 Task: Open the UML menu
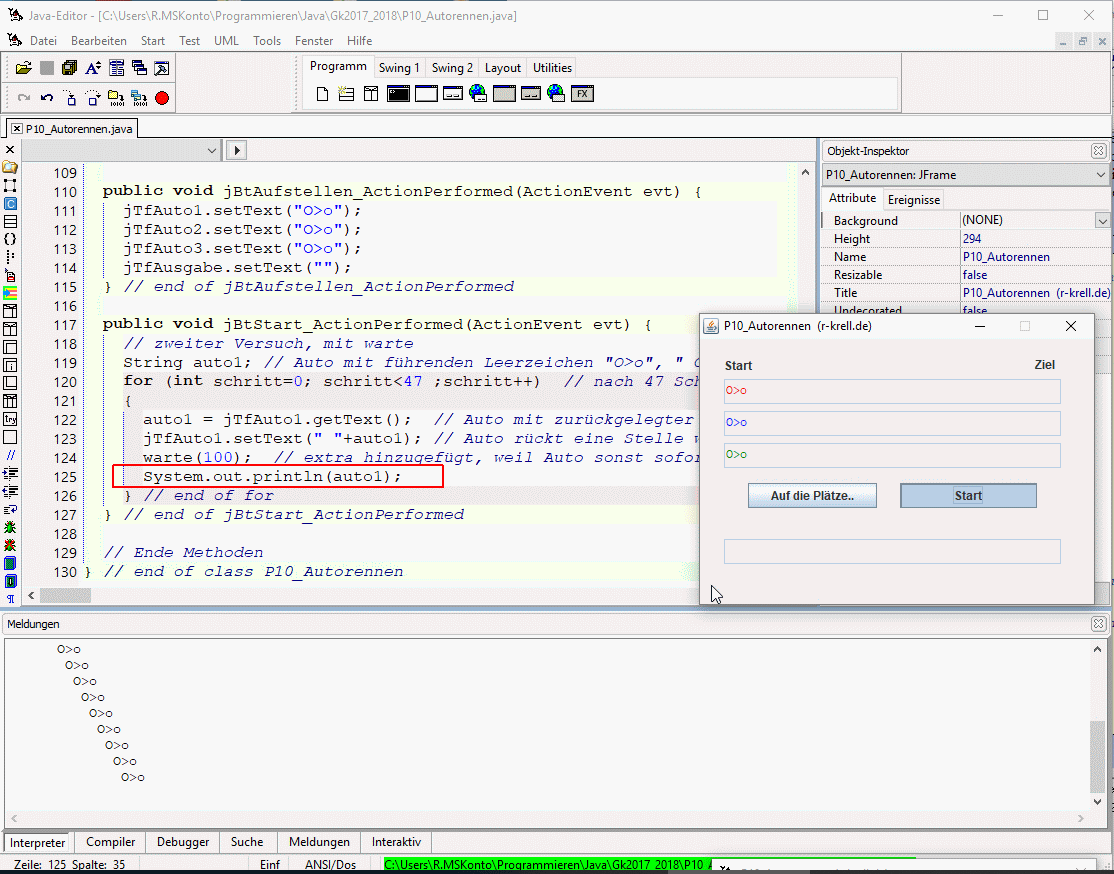coord(226,41)
